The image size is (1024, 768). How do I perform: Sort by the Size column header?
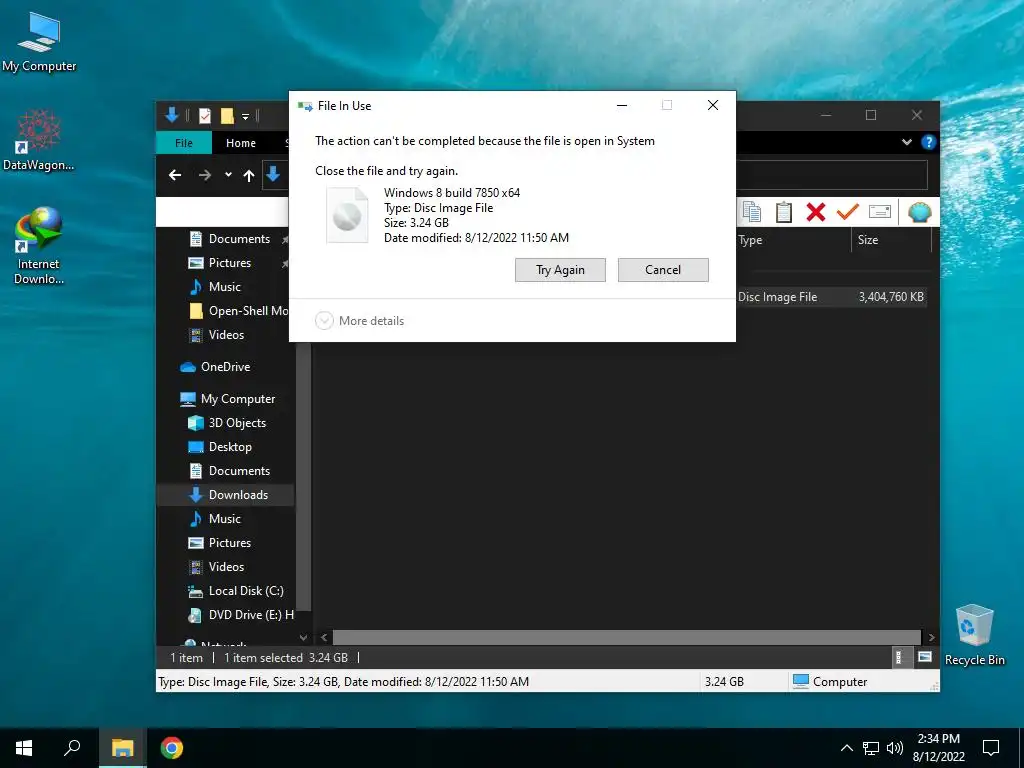(868, 240)
